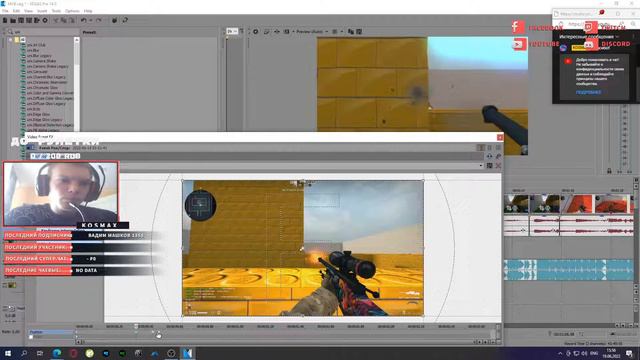Select sm.Elliptical Distortion Legacy plug-in

50,125
